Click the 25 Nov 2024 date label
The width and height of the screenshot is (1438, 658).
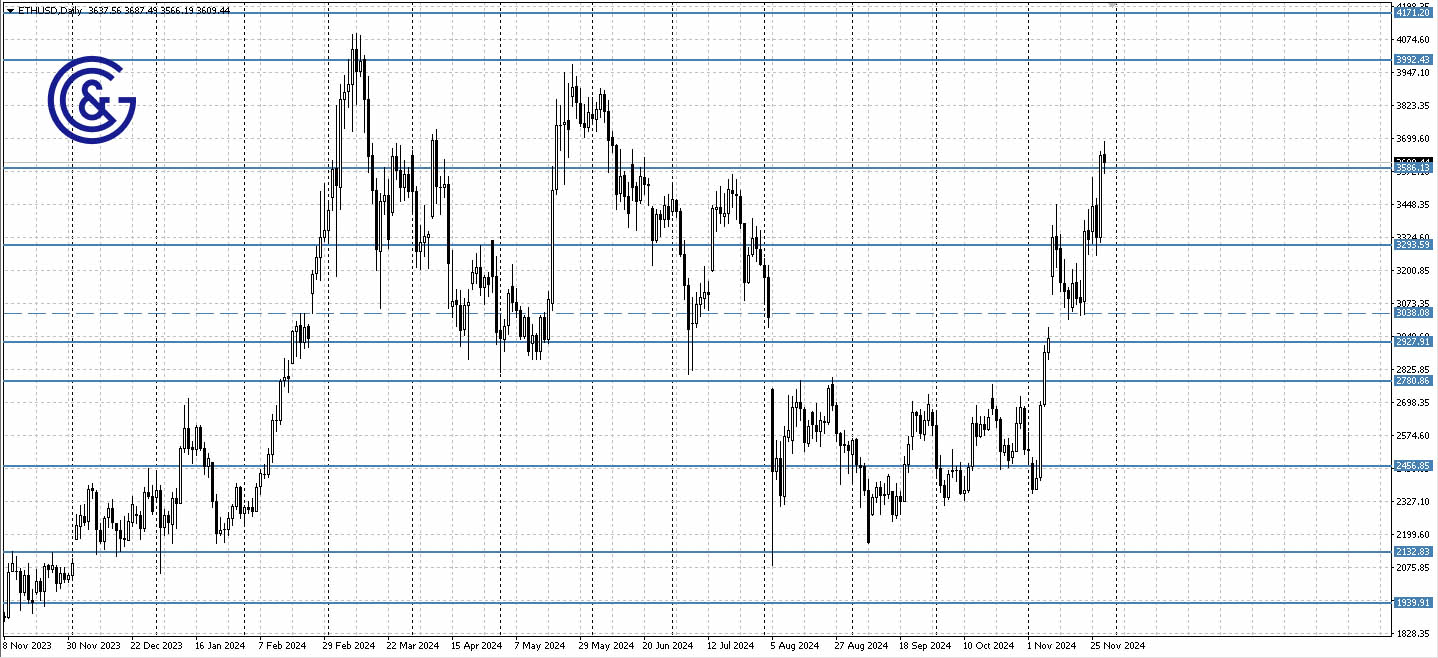coord(1118,646)
